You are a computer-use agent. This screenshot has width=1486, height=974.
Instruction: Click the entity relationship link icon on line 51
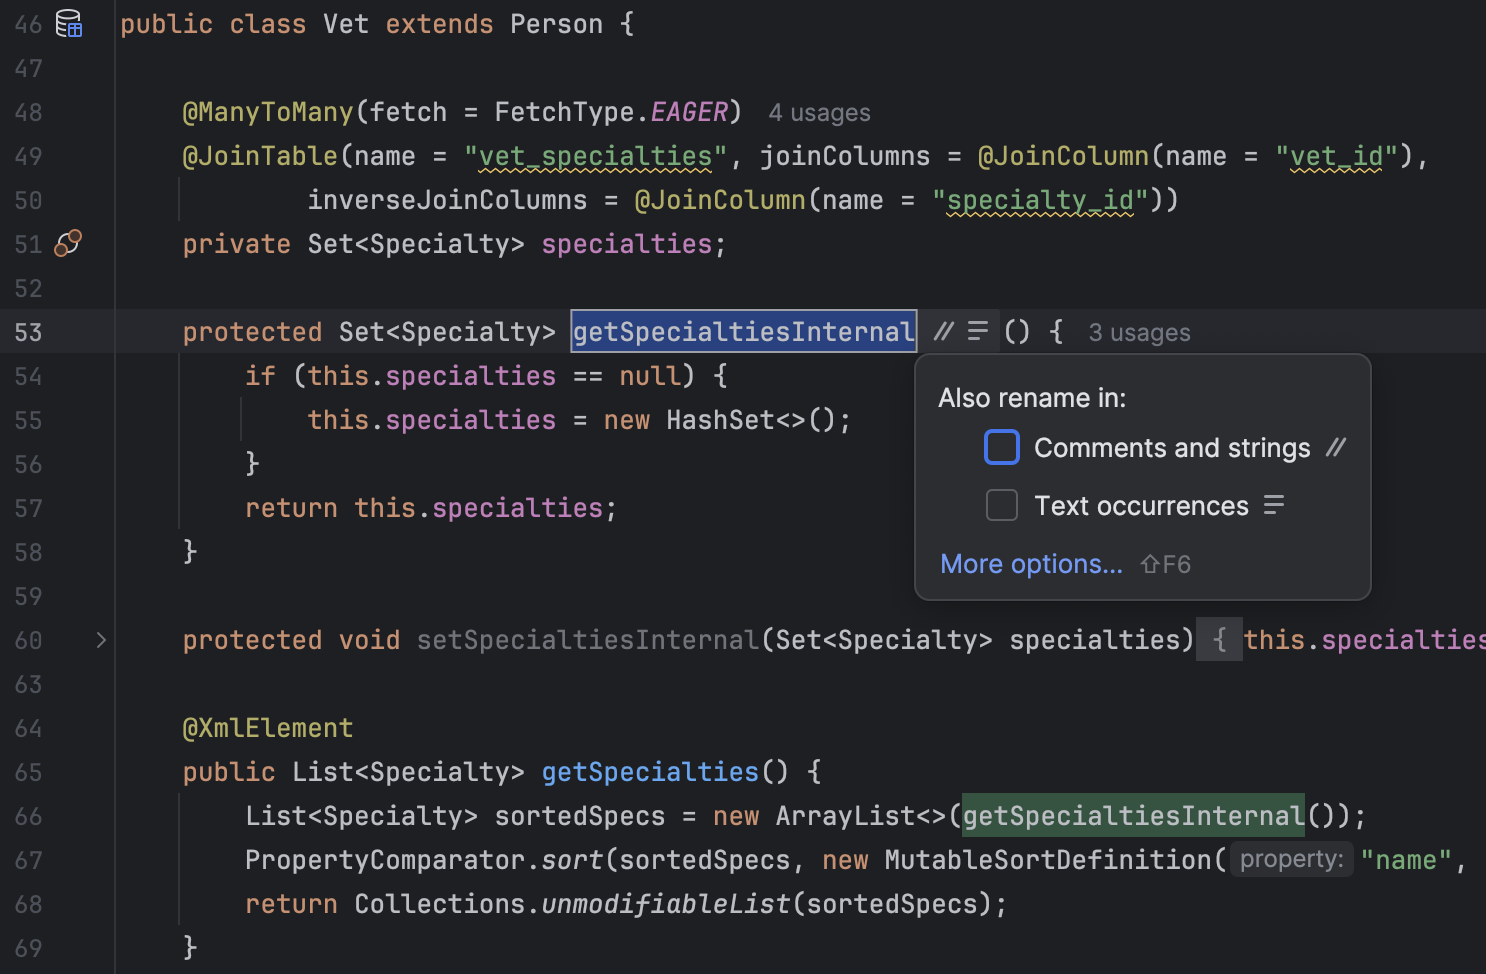[67, 243]
